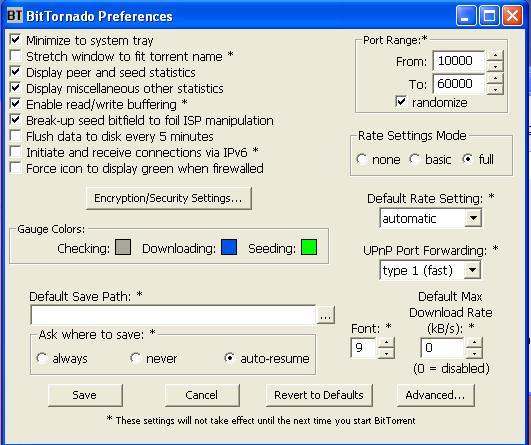Increase the To port with up arrow
This screenshot has height=445, width=531.
click(495, 79)
